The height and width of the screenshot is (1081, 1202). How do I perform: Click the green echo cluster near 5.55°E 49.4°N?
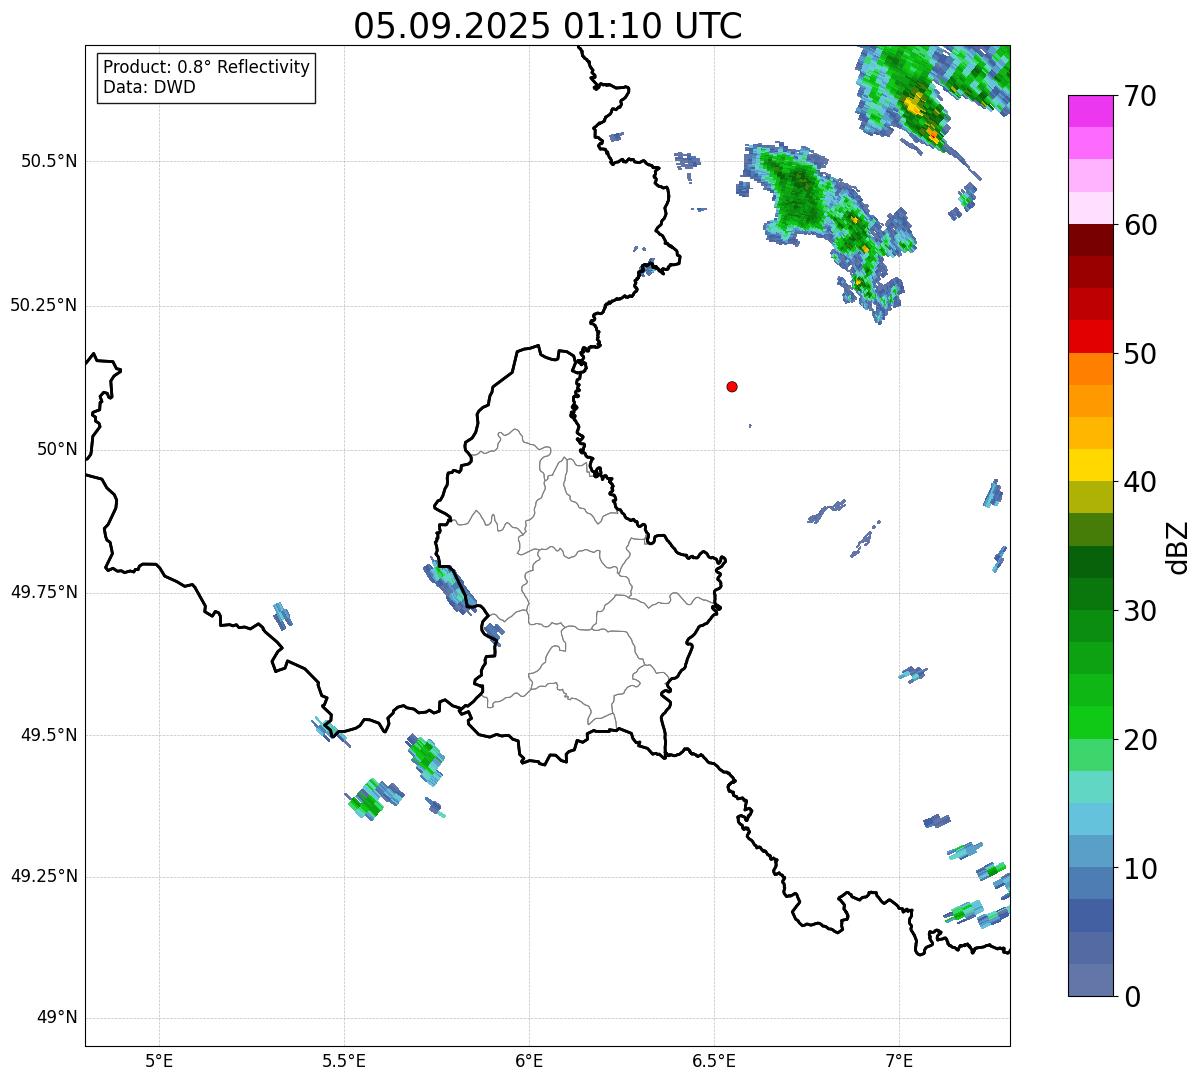[375, 800]
